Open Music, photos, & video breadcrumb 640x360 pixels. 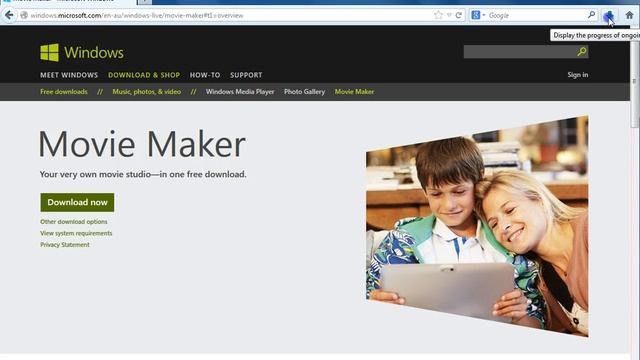click(147, 92)
